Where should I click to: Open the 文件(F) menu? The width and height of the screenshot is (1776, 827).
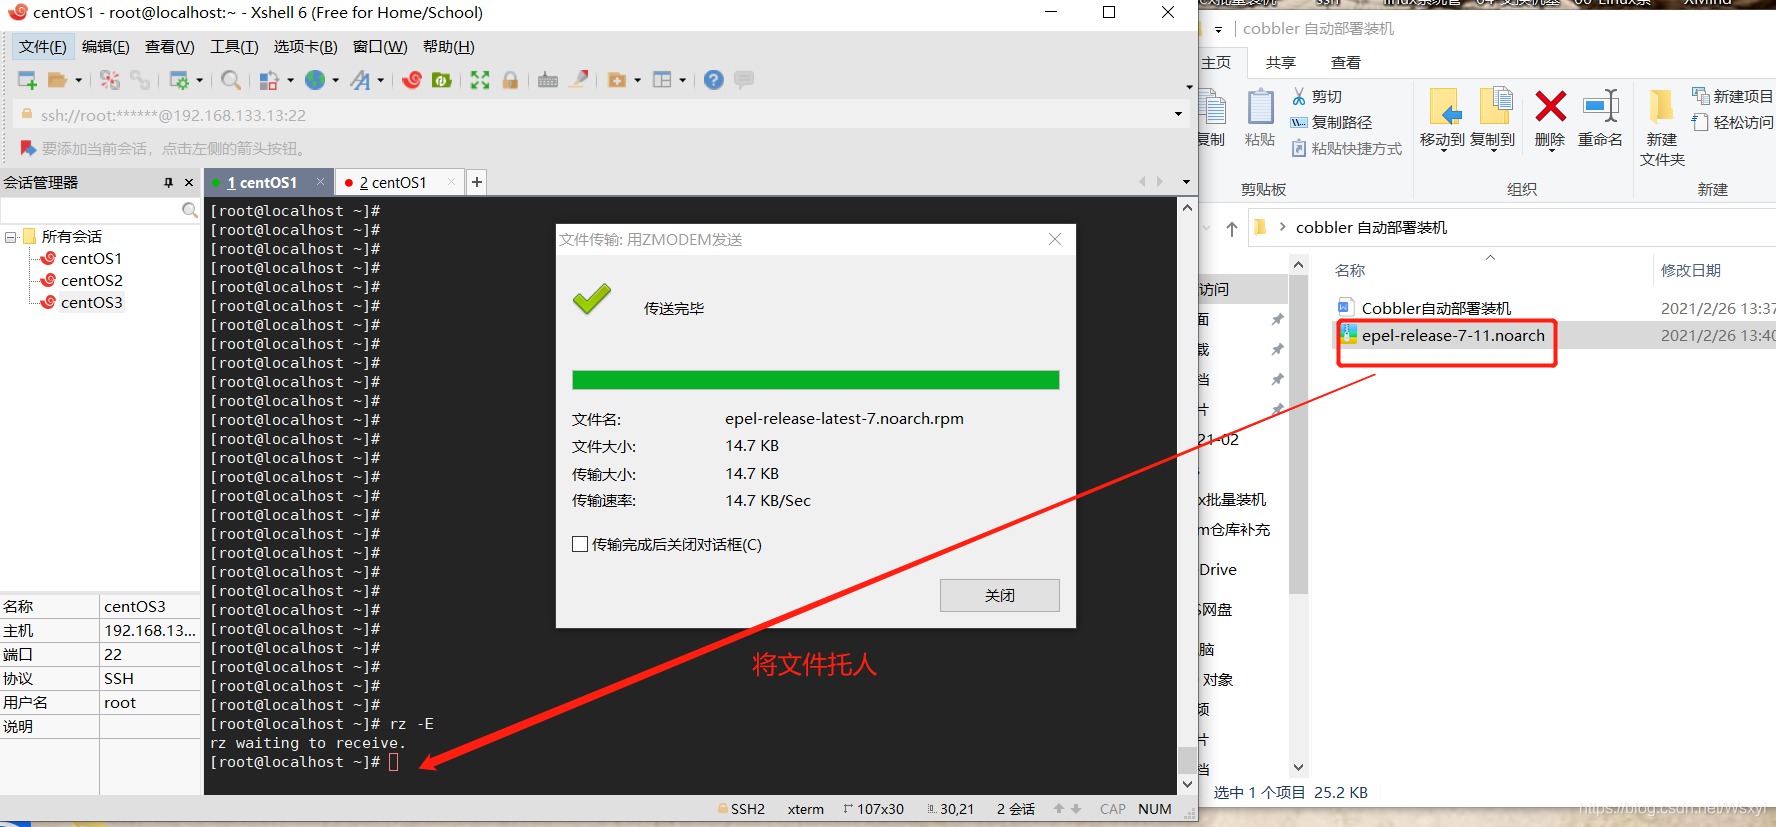(x=42, y=47)
